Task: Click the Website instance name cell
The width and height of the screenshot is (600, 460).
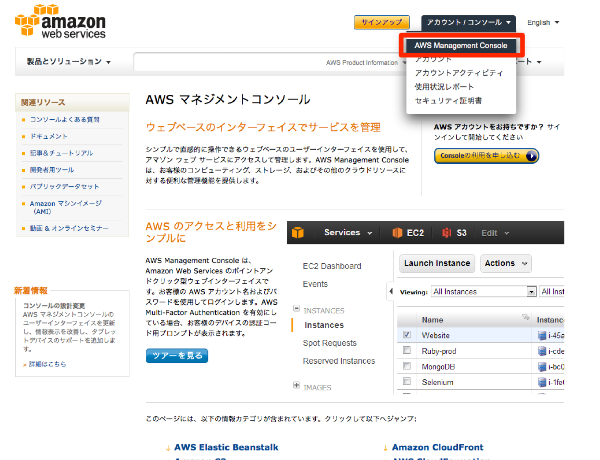Action: click(435, 335)
